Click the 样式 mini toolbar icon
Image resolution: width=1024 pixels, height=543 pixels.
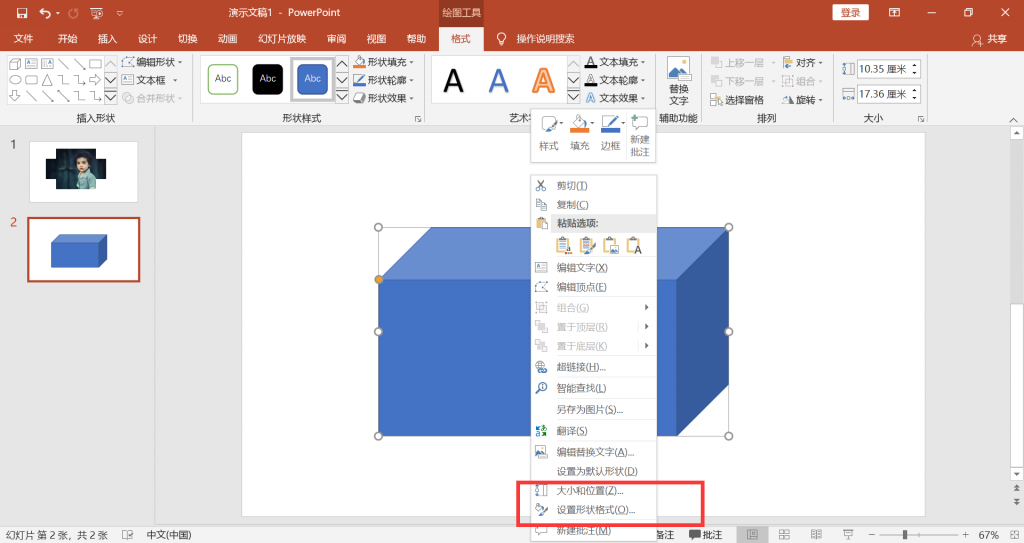[x=549, y=133]
